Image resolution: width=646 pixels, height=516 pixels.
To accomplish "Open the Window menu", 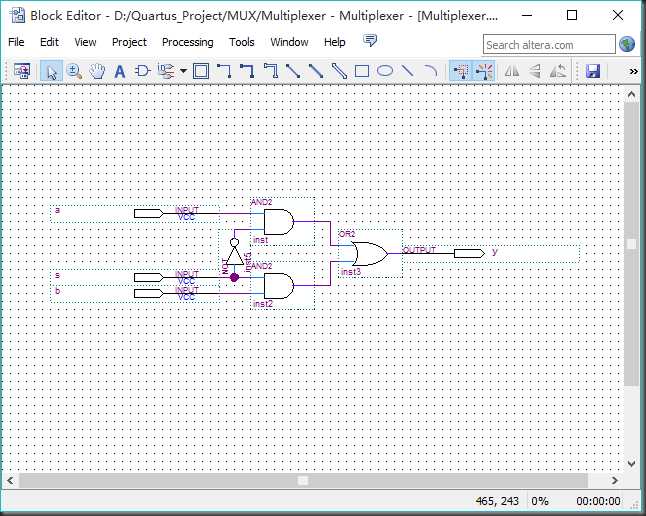I will [289, 42].
